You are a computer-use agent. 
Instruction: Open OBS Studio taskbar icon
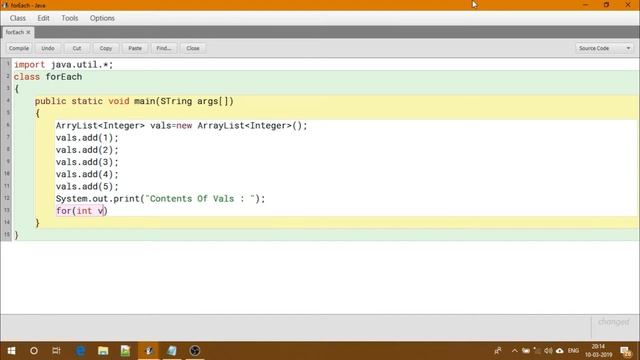tap(195, 351)
